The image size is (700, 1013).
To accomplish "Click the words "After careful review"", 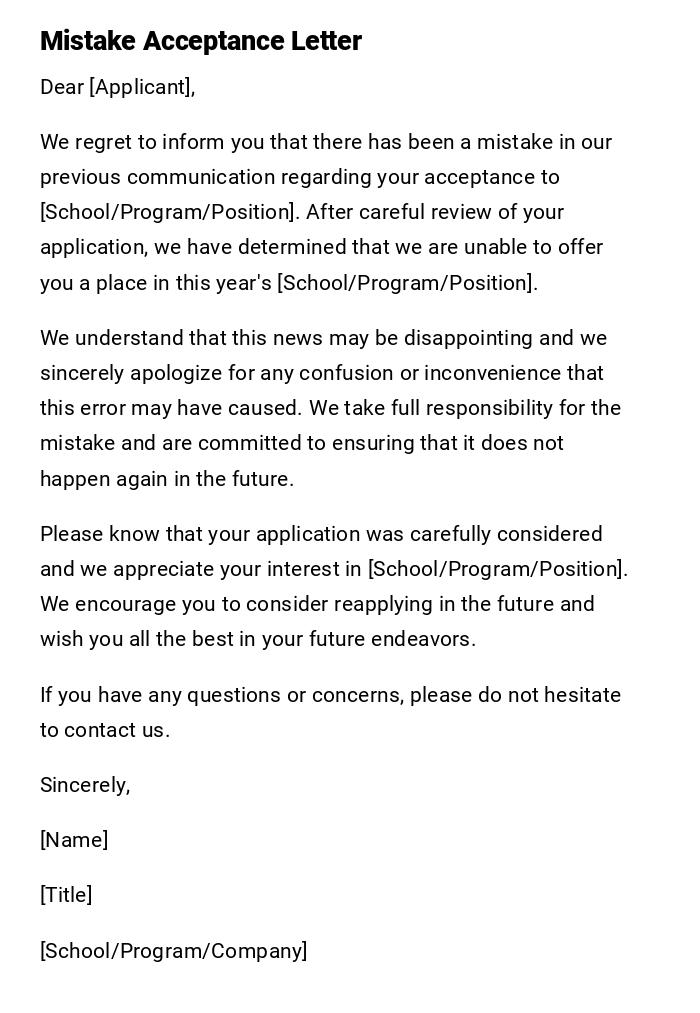I will [x=371, y=212].
